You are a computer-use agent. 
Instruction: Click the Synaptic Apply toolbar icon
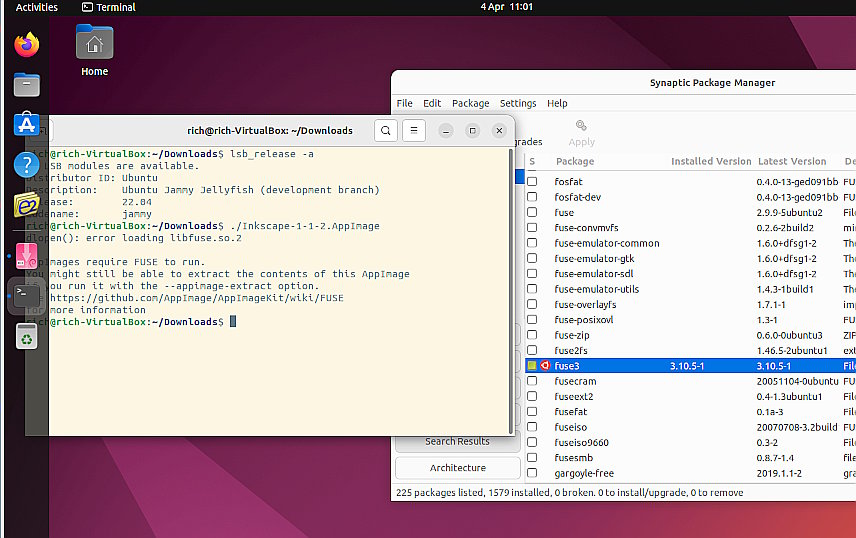(x=581, y=133)
